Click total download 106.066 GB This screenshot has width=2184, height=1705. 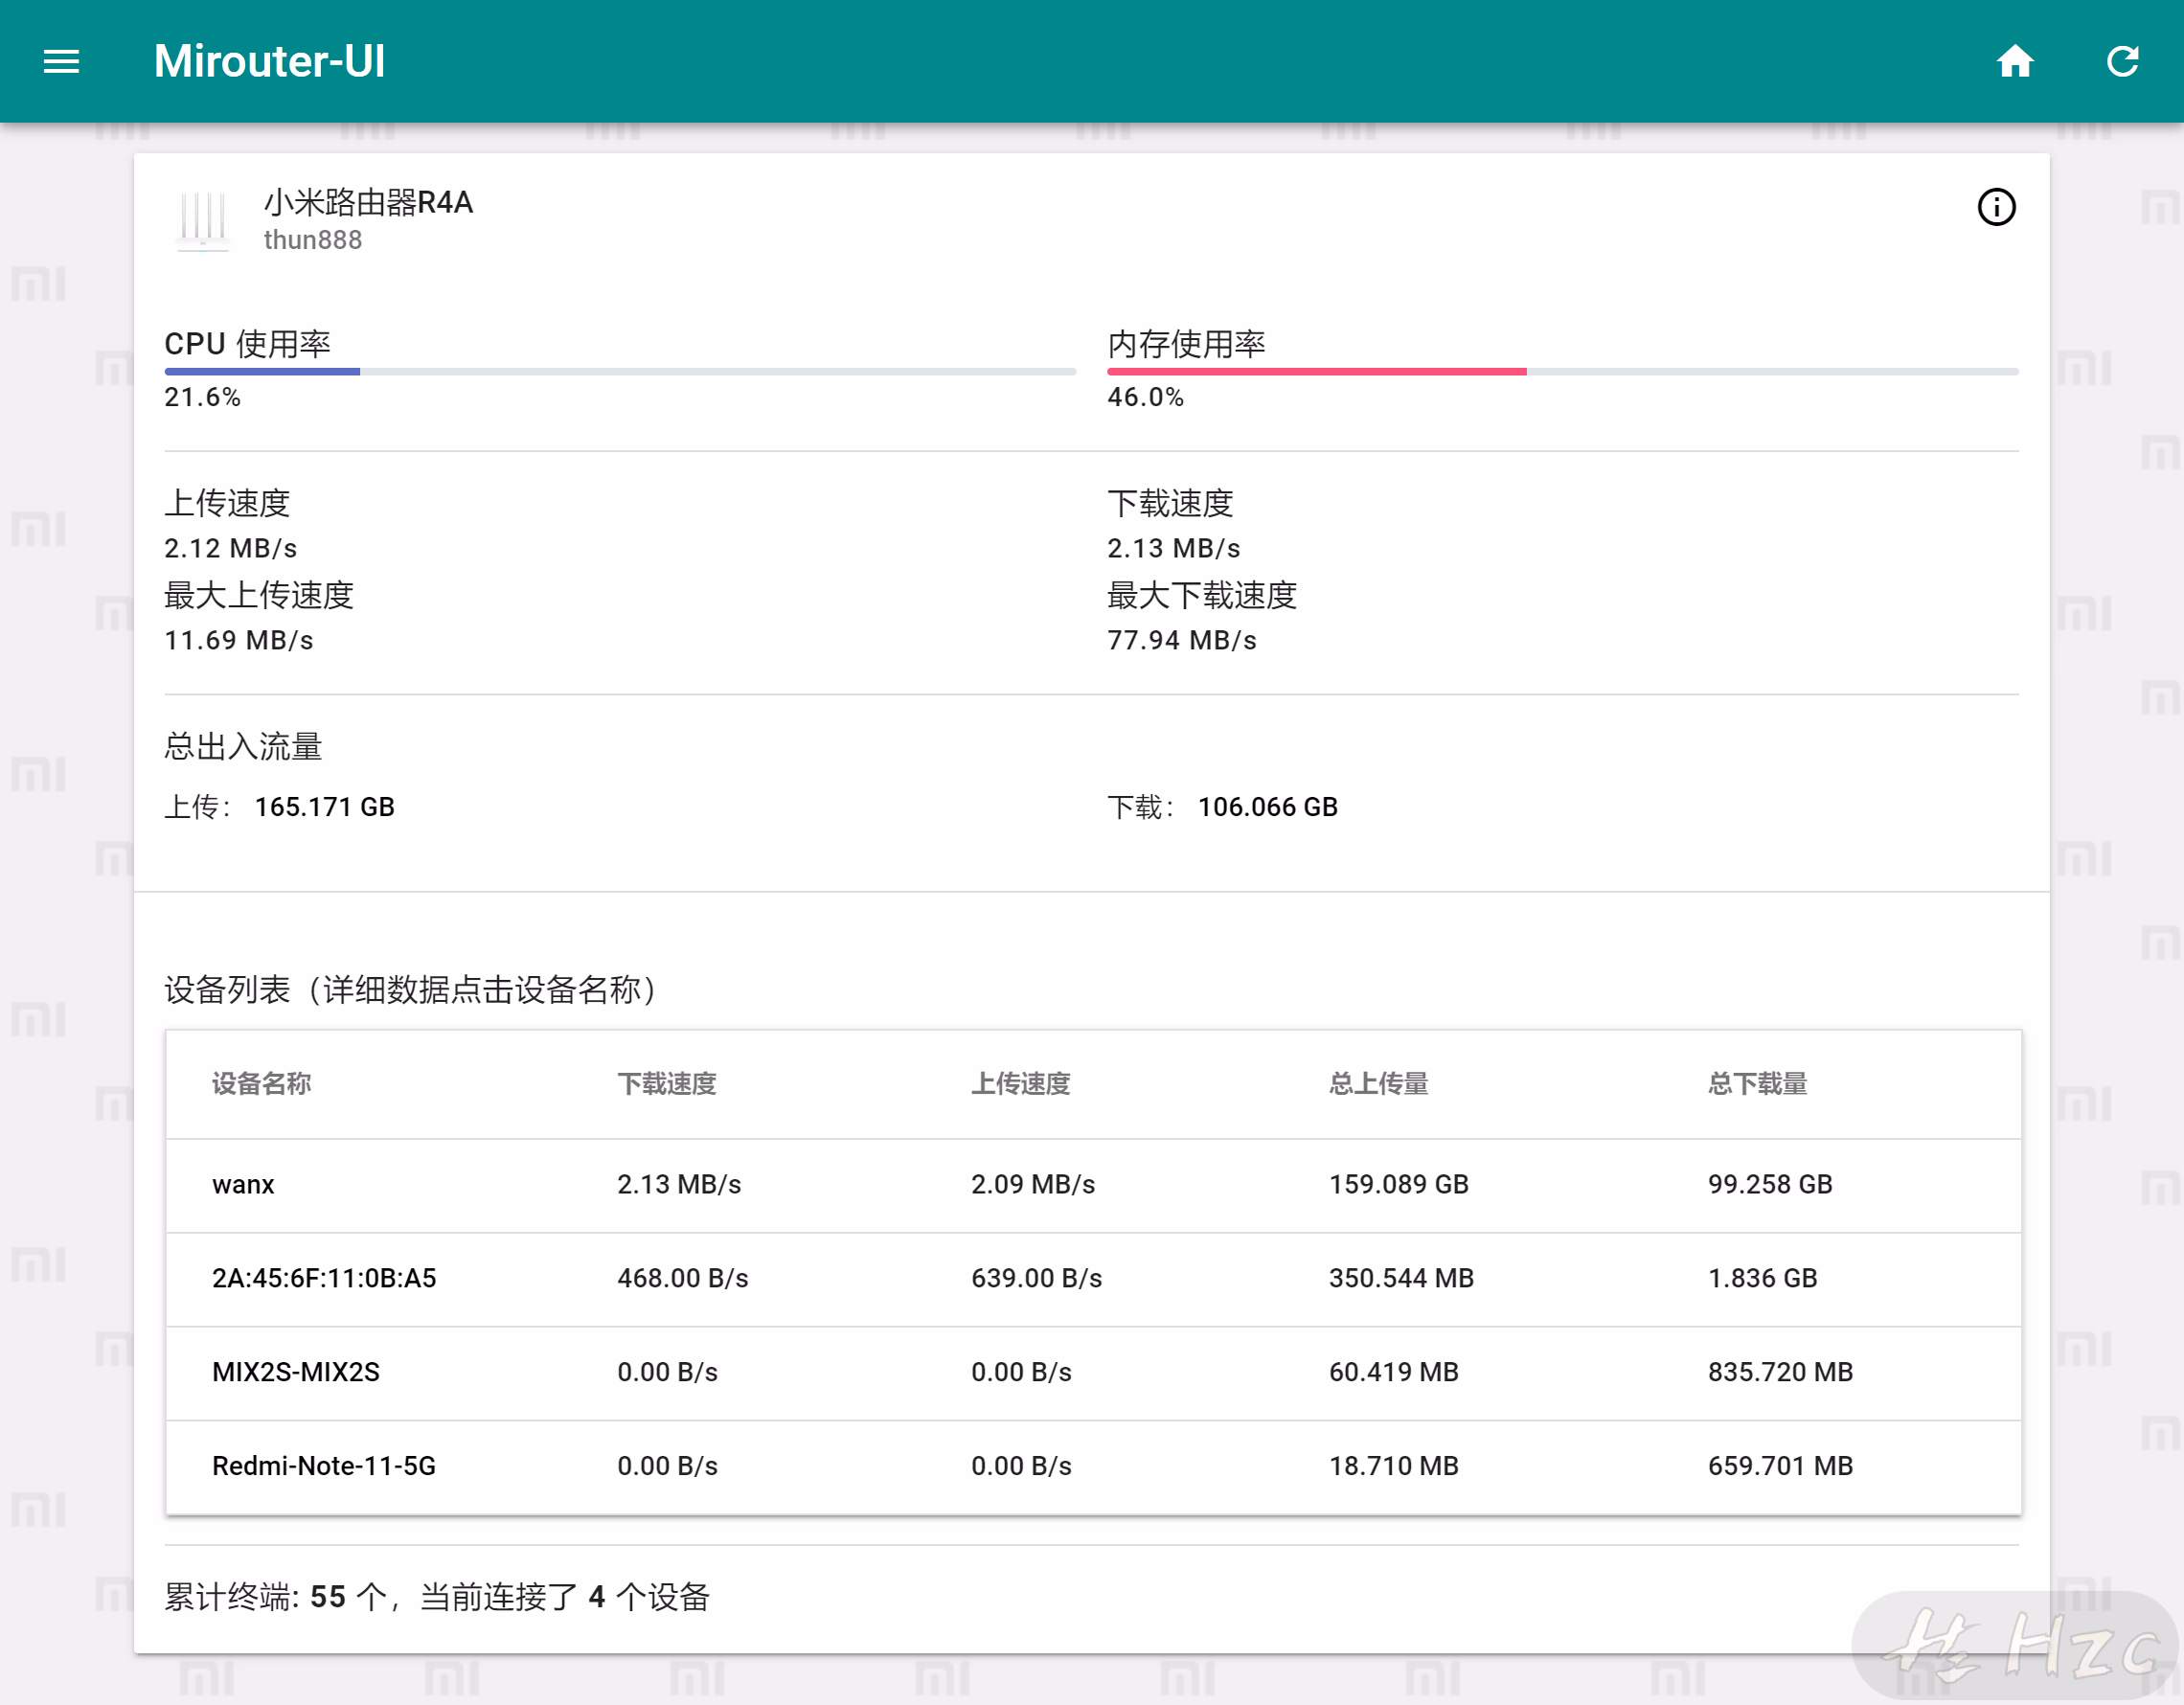click(1268, 808)
